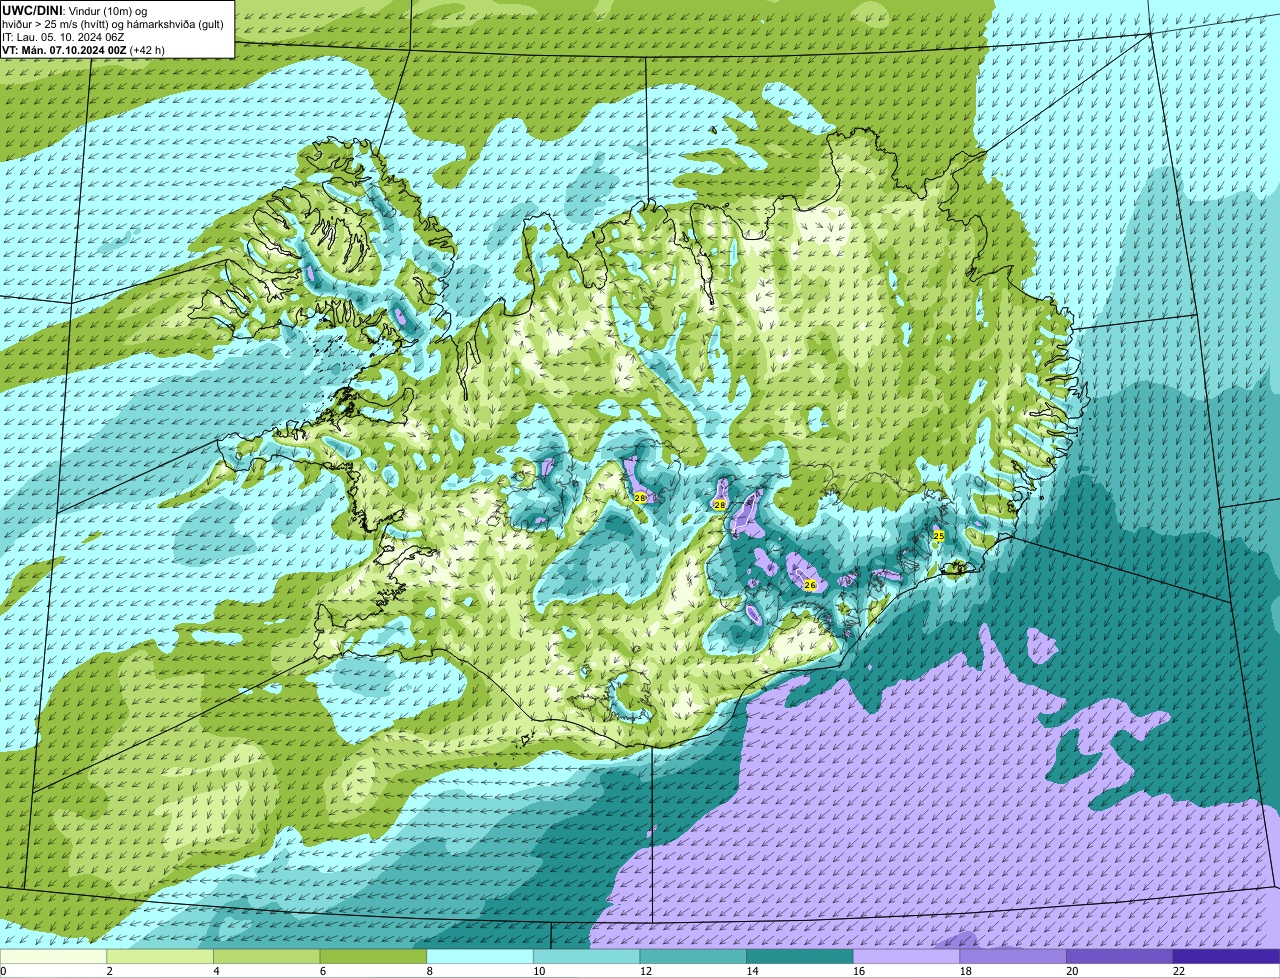Click the 'hviður > 25 m/s (hvítt)' text

(54, 24)
